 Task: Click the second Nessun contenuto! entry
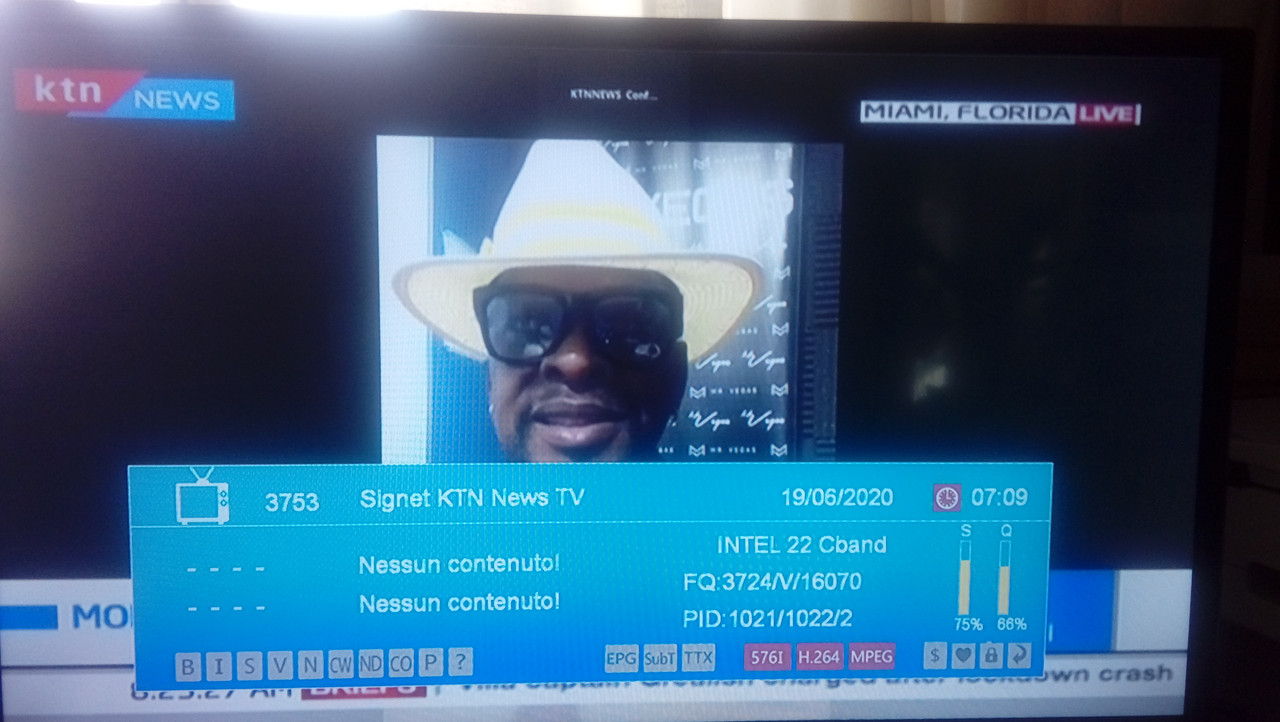pyautogui.click(x=459, y=603)
